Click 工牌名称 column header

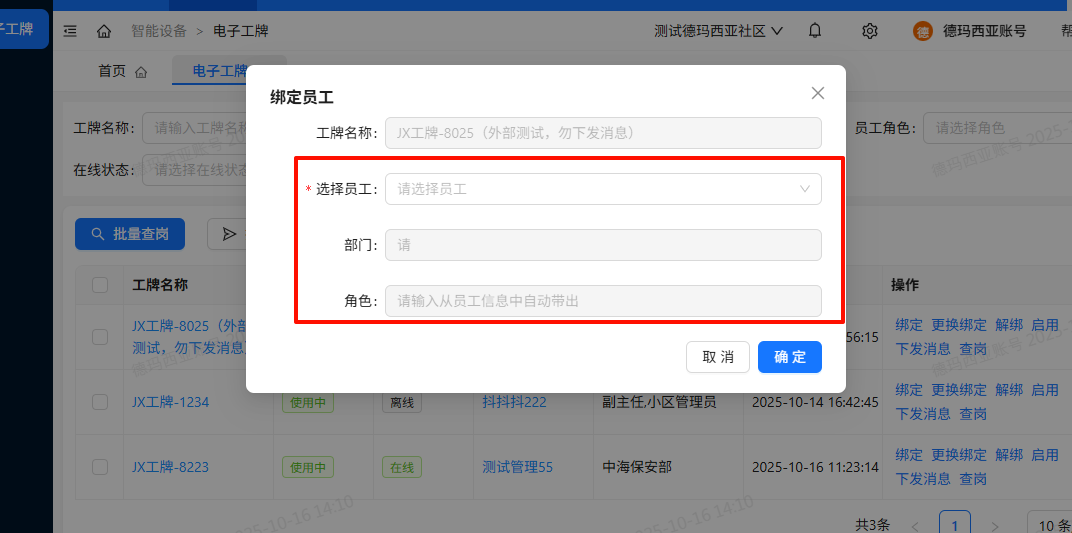point(160,285)
